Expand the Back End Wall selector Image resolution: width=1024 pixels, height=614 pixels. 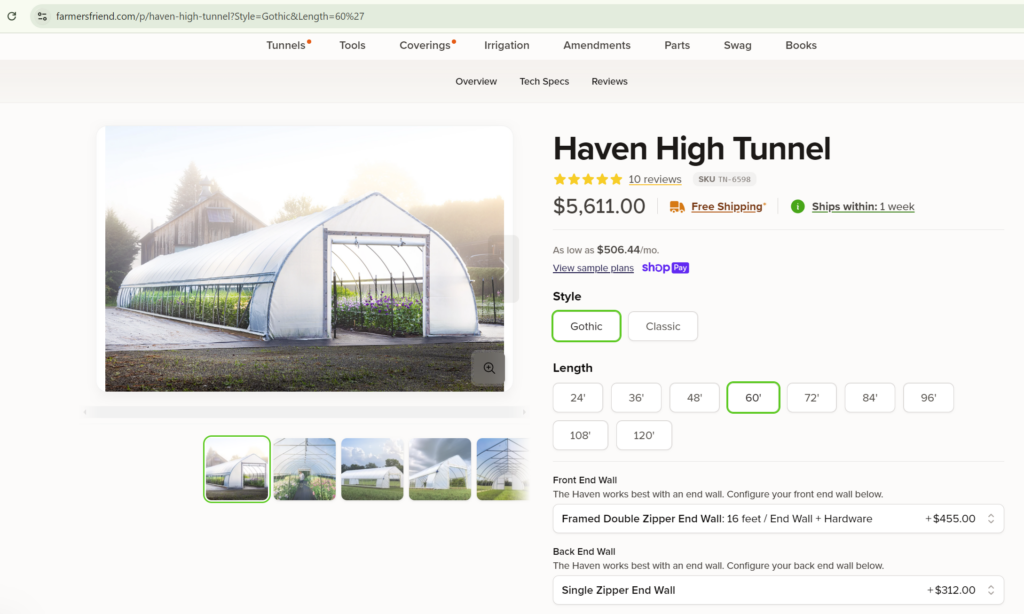778,590
